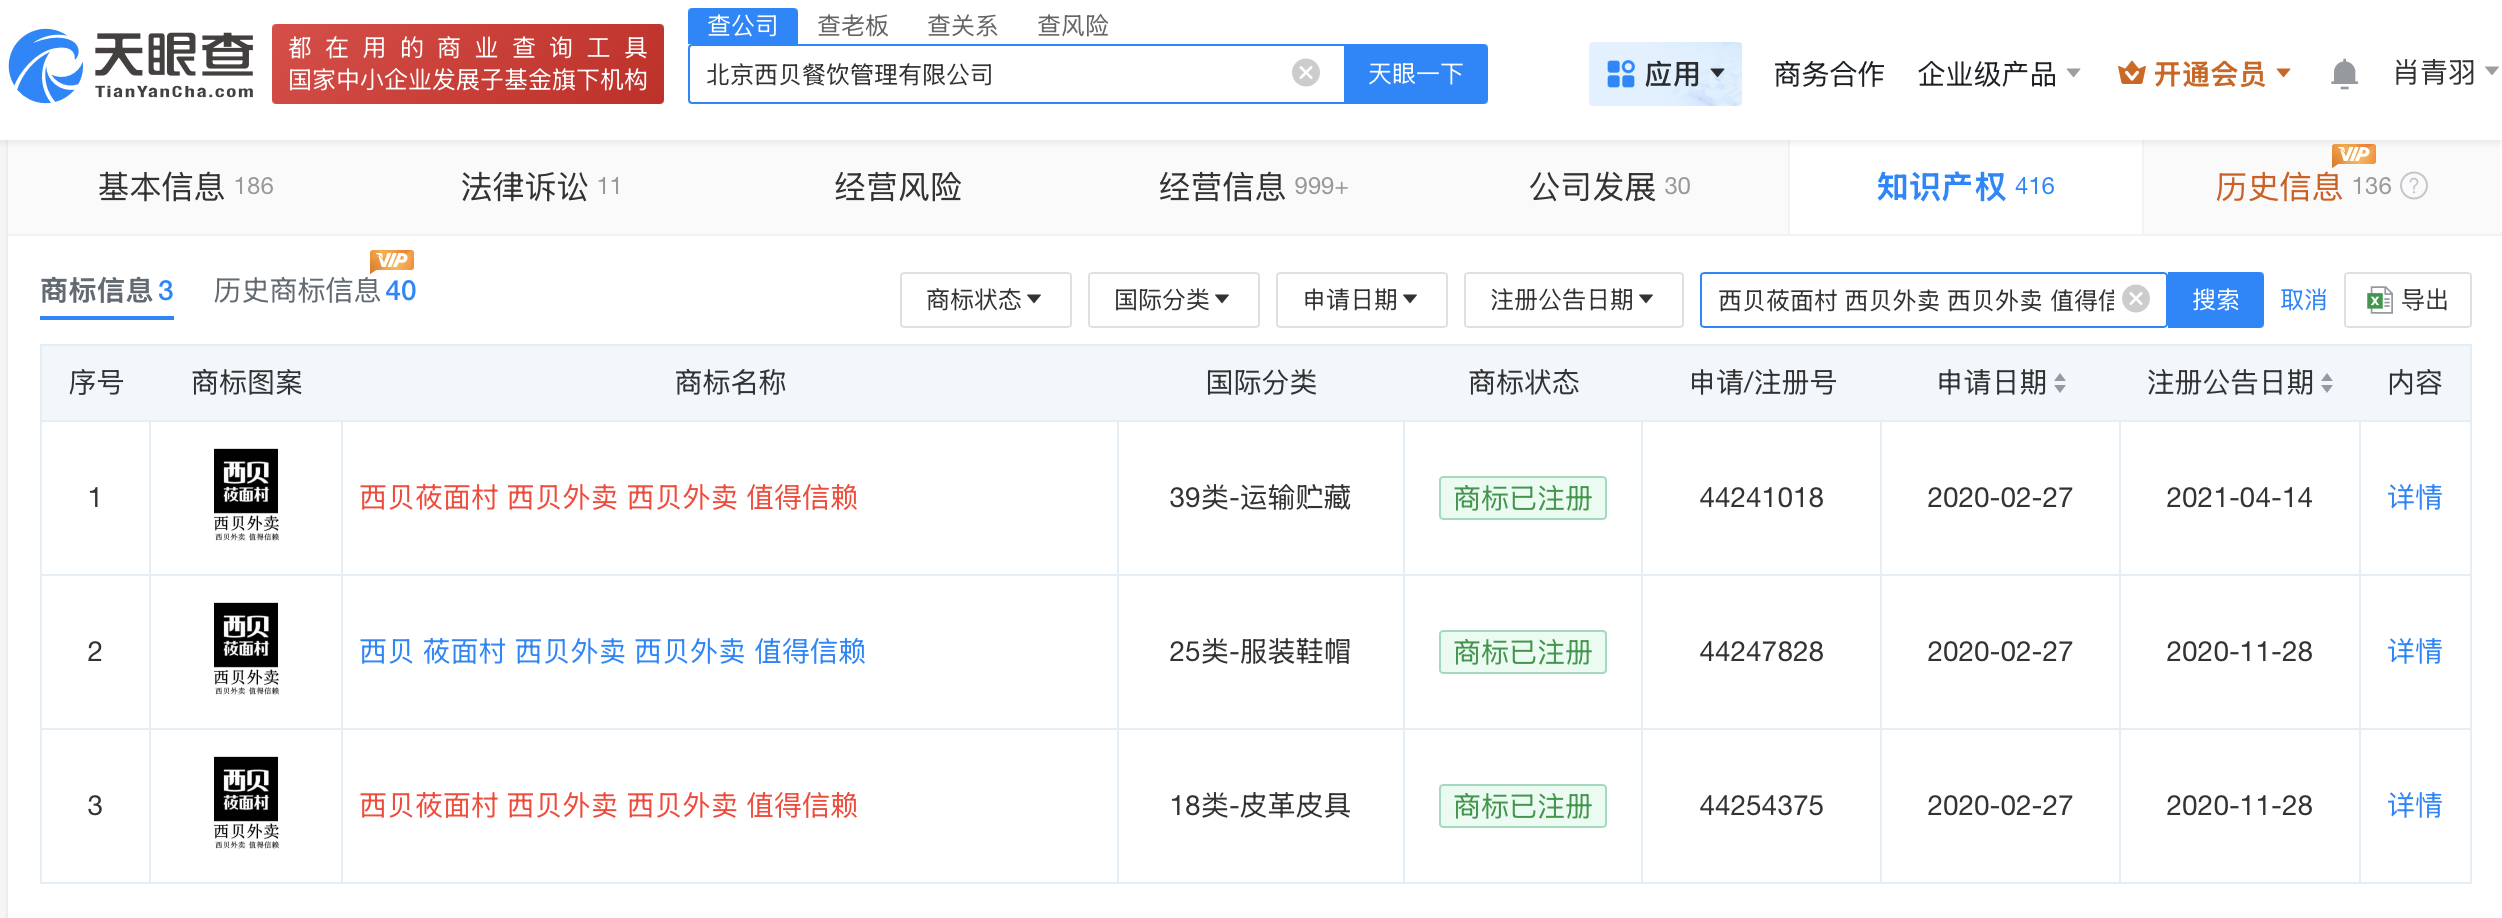Open 详情 link for trademark 44247828
The width and height of the screenshot is (2502, 918).
(x=2414, y=651)
